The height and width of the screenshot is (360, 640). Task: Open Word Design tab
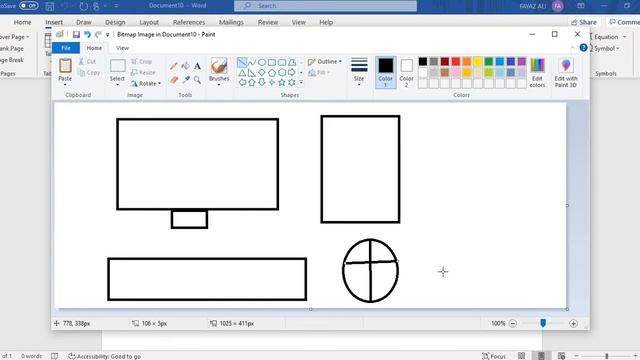coord(115,22)
